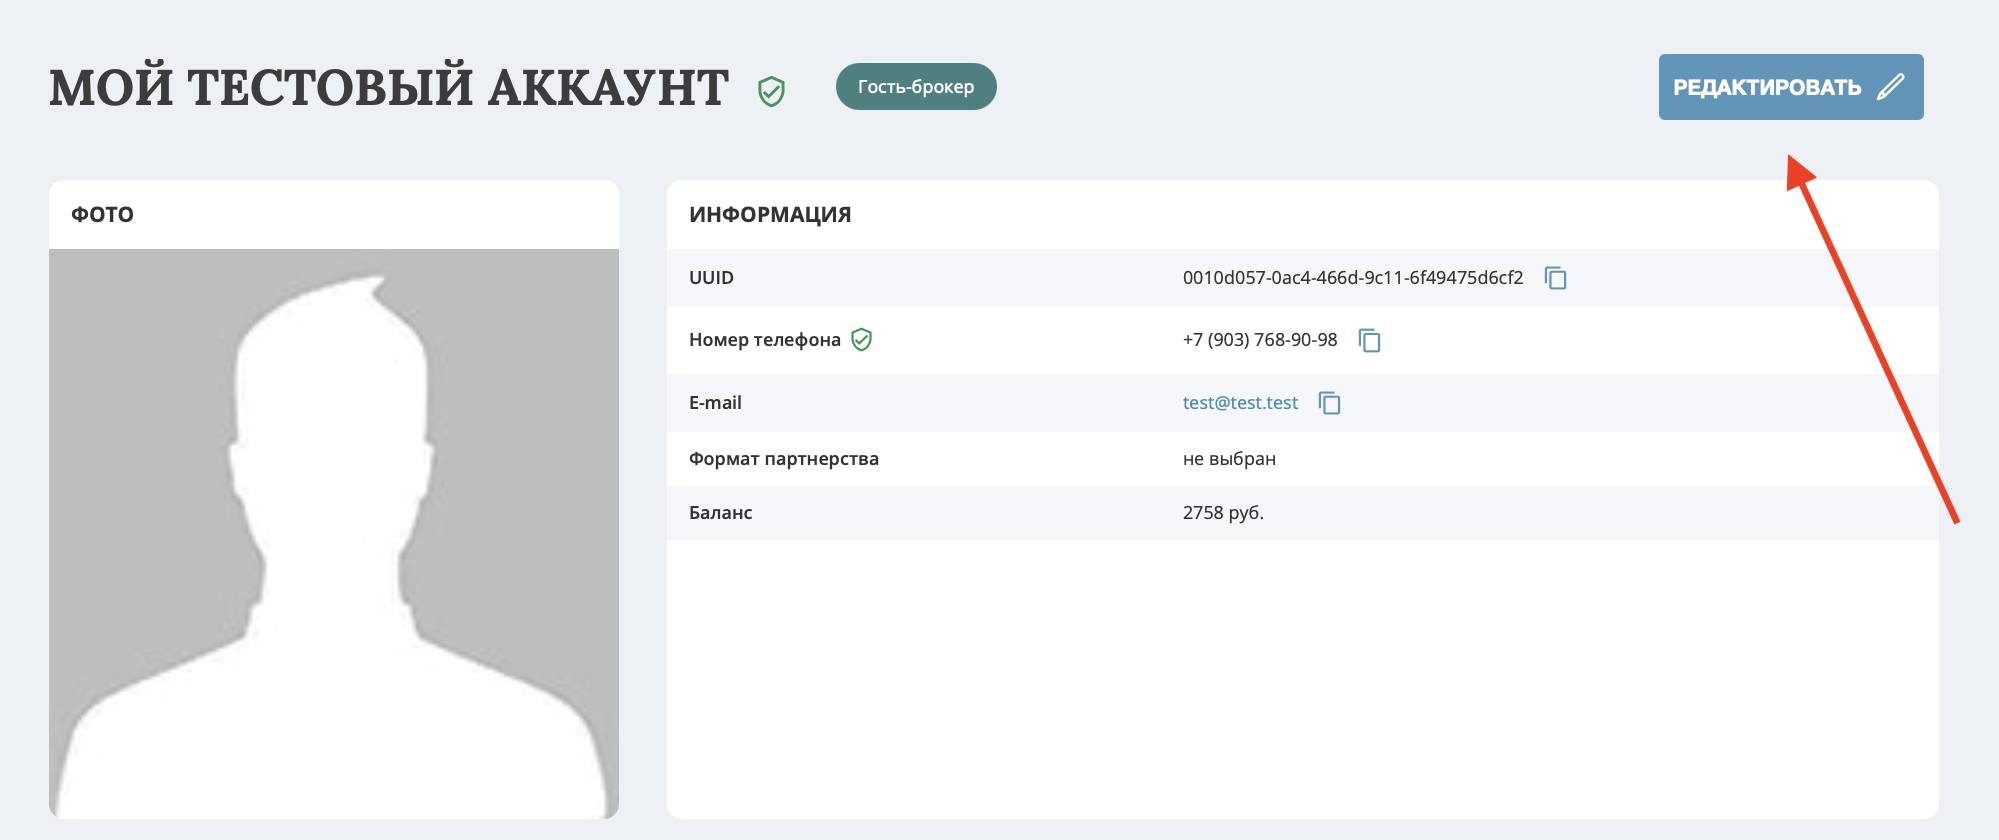Click the pencil icon in the edit button

coord(1890,87)
